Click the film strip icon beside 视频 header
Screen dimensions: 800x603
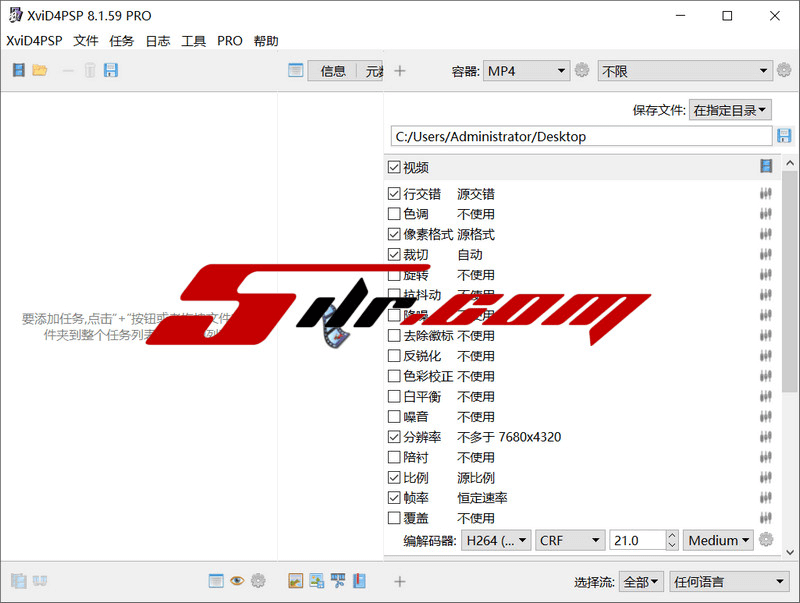[x=766, y=167]
